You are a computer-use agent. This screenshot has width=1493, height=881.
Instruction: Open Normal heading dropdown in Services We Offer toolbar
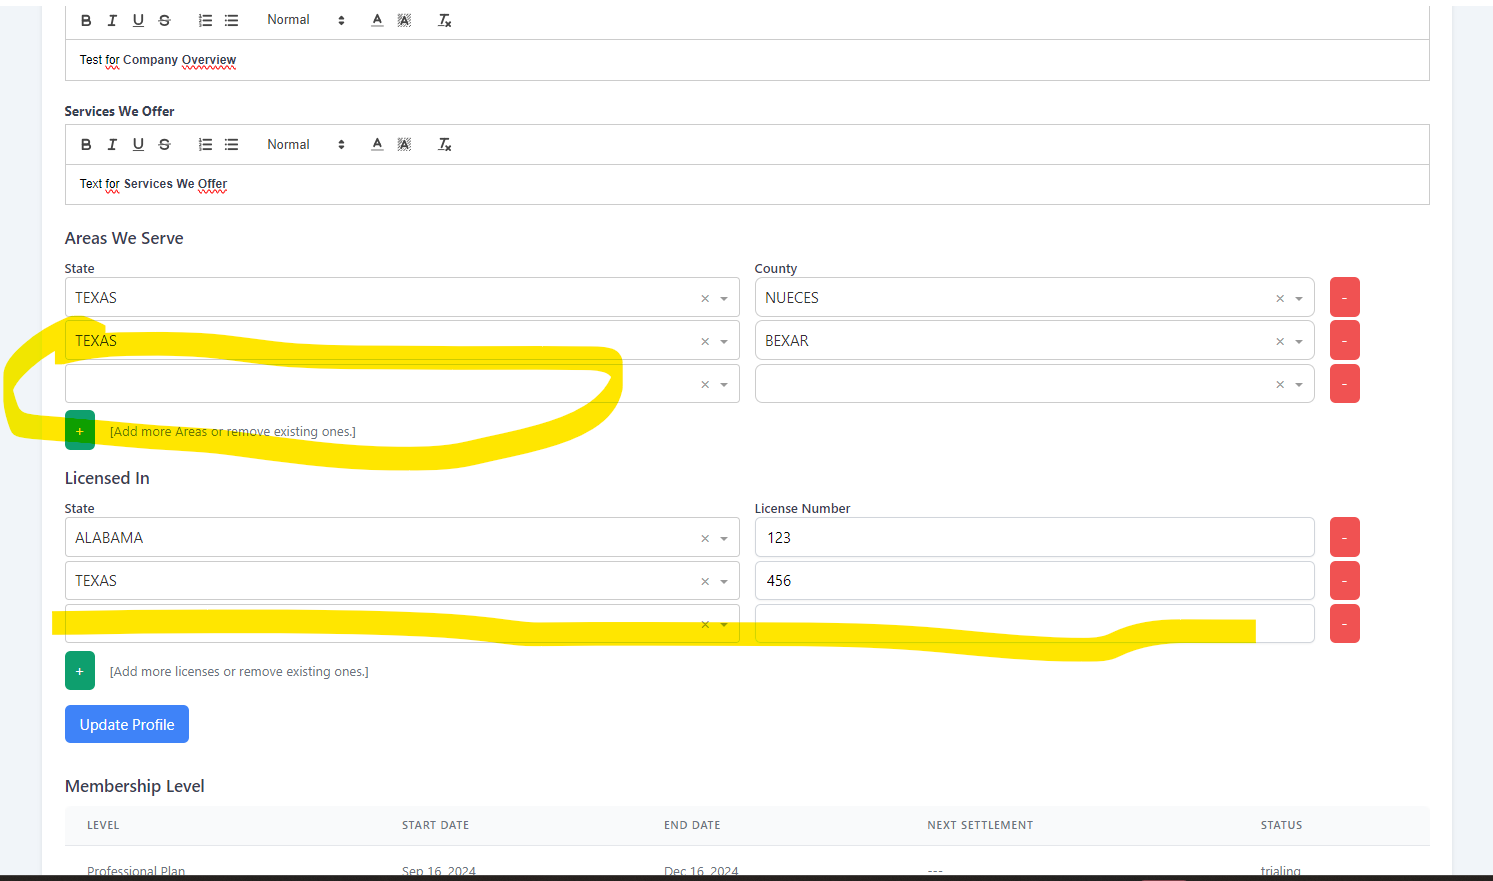click(305, 145)
